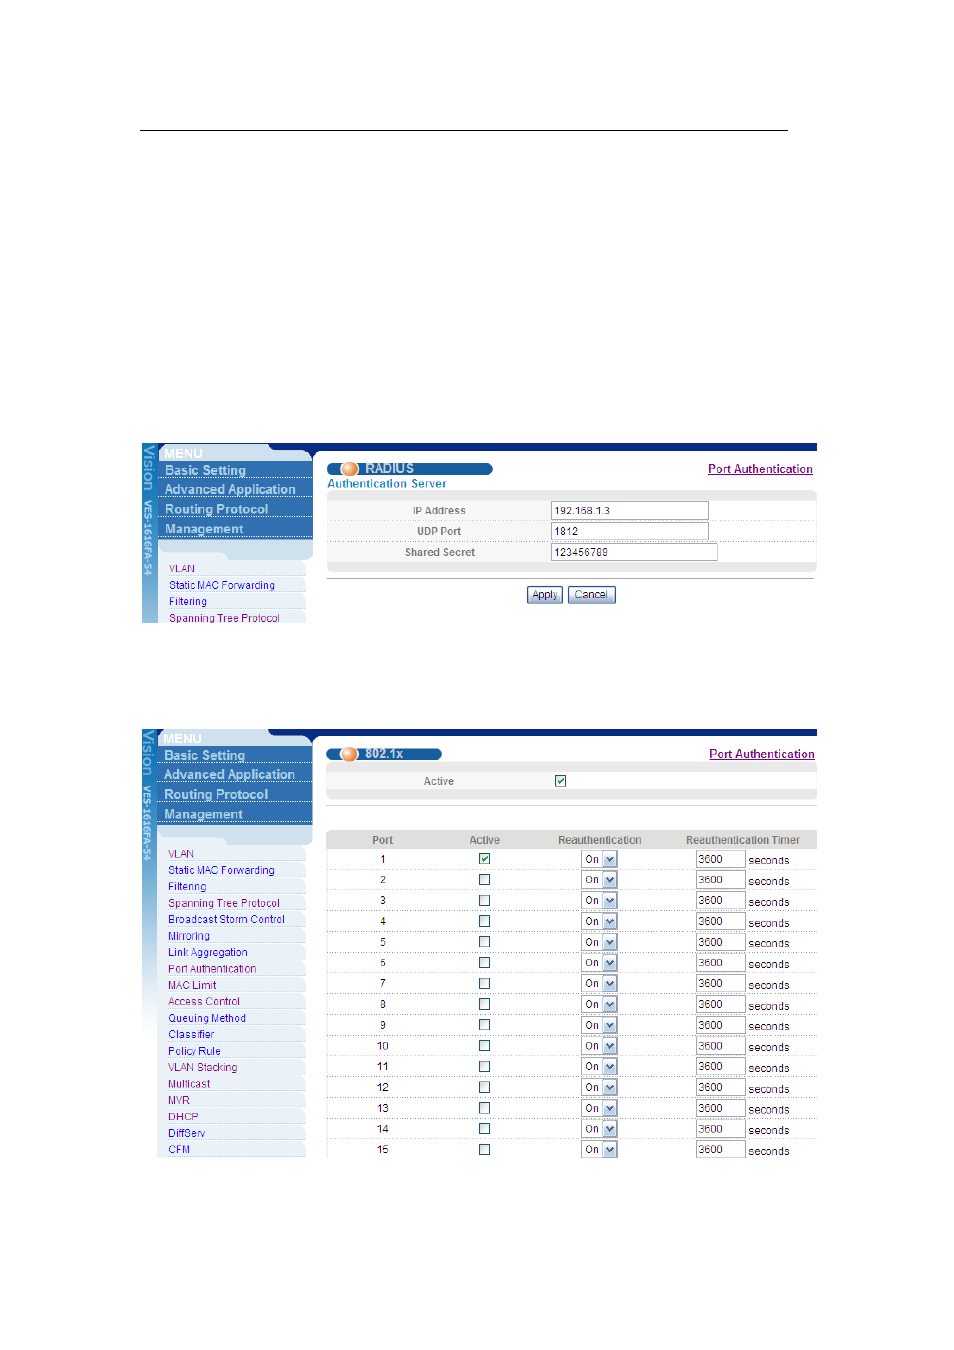Image resolution: width=954 pixels, height=1350 pixels.
Task: Click the orange 802.1x header icon
Action: tap(349, 754)
